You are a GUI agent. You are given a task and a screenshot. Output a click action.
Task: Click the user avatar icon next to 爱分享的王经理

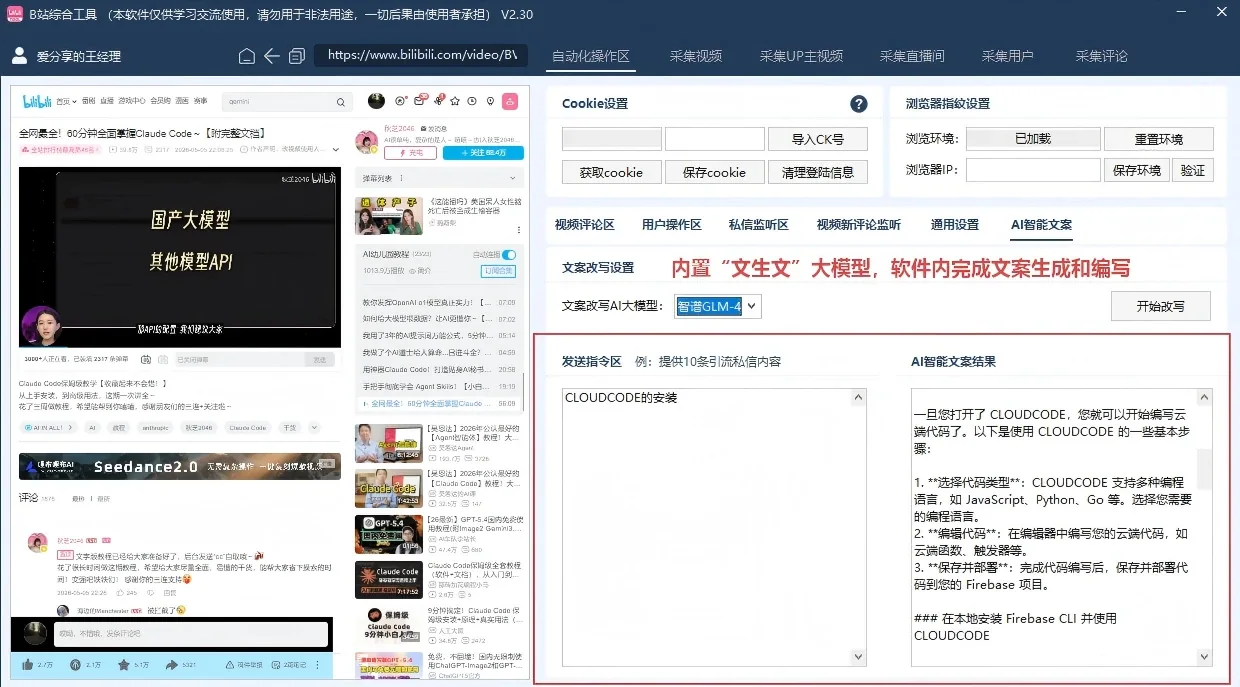click(x=19, y=56)
